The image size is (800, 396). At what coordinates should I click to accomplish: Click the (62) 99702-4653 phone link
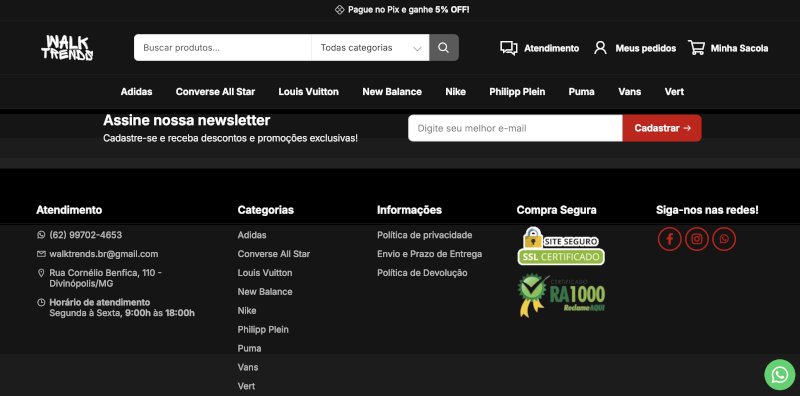tap(86, 235)
